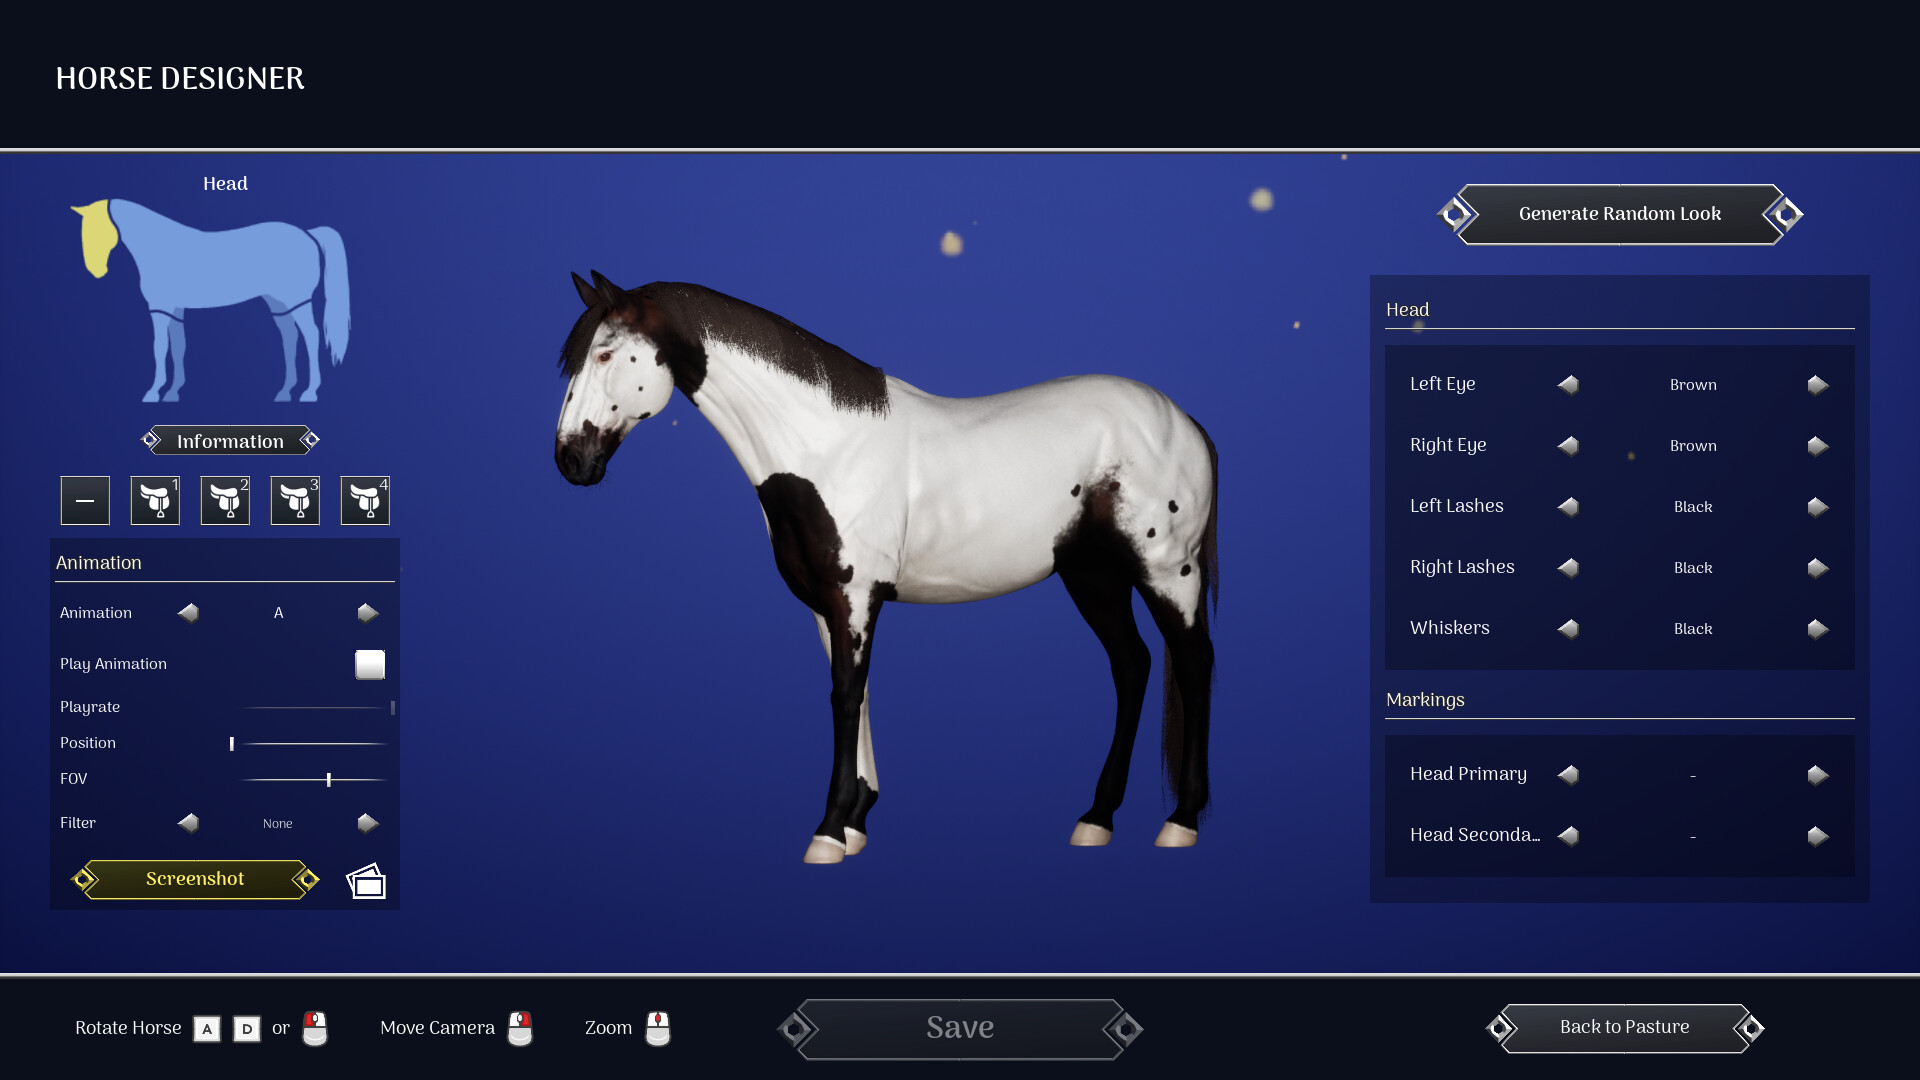This screenshot has width=1920, height=1080.
Task: Select previous Filter option
Action: tap(188, 823)
